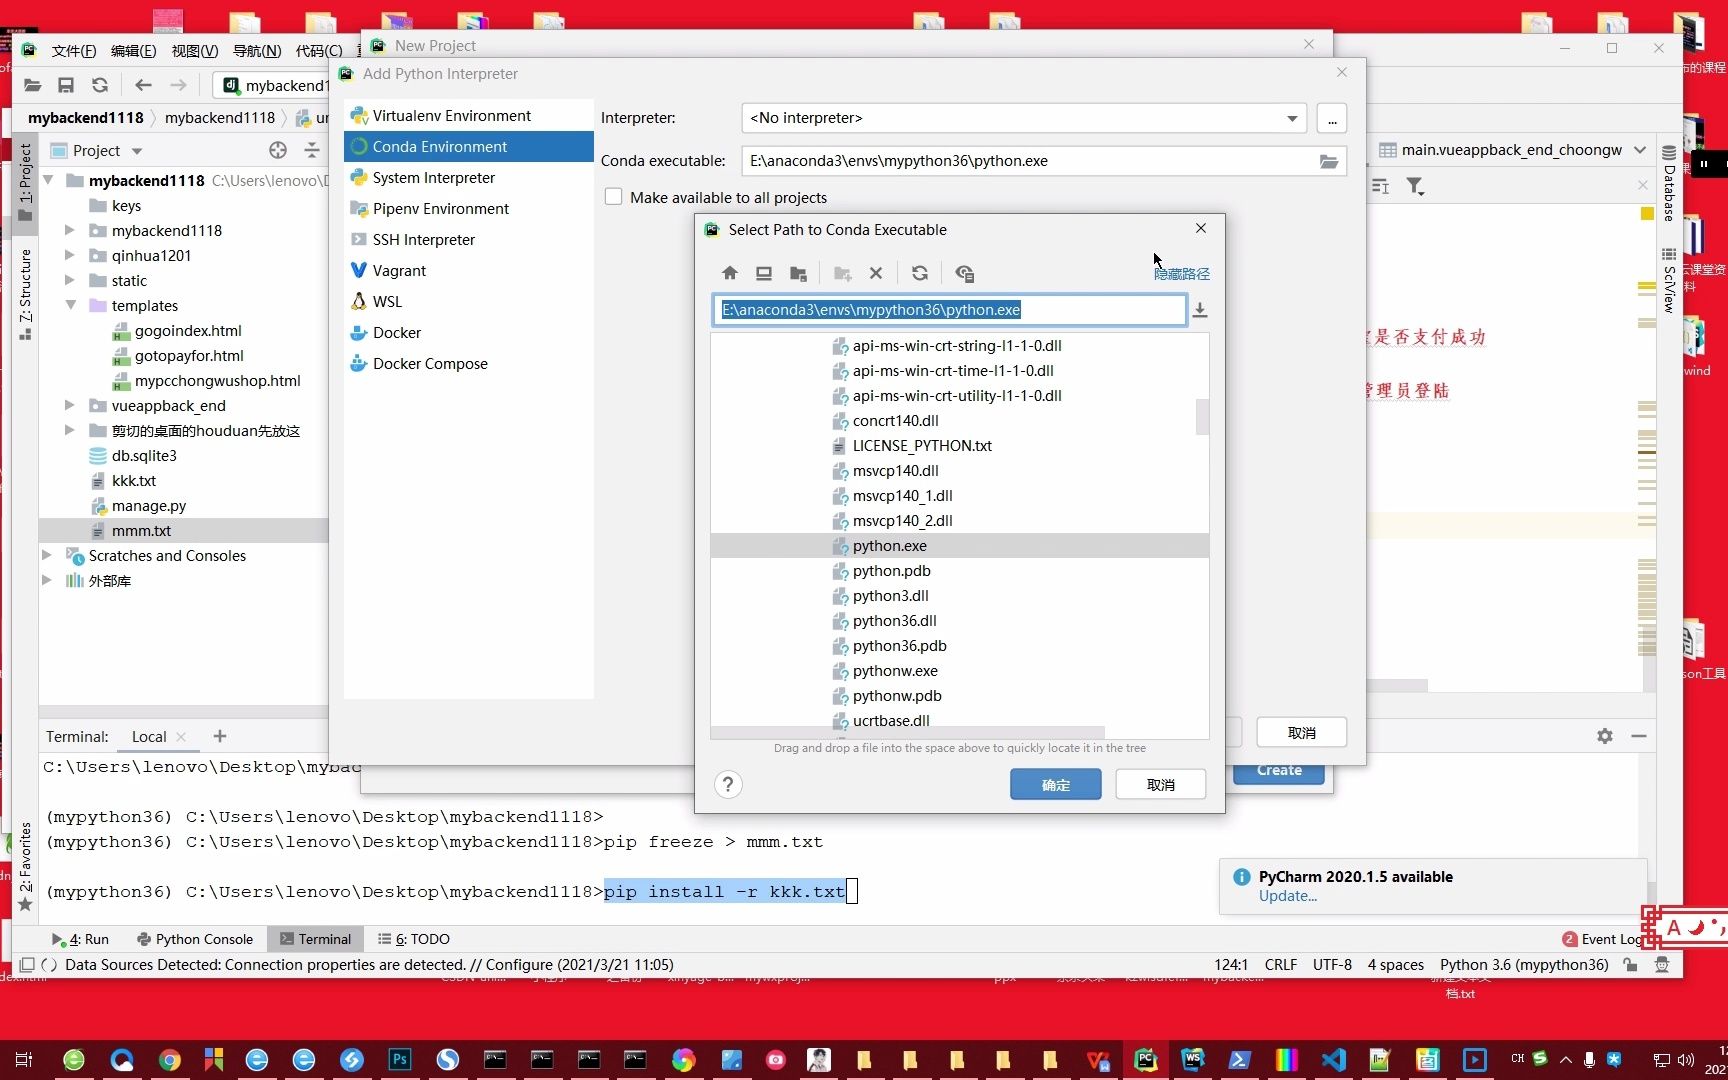Open Python 3.6 (mypython36) status entry
This screenshot has width=1728, height=1080.
[1524, 964]
